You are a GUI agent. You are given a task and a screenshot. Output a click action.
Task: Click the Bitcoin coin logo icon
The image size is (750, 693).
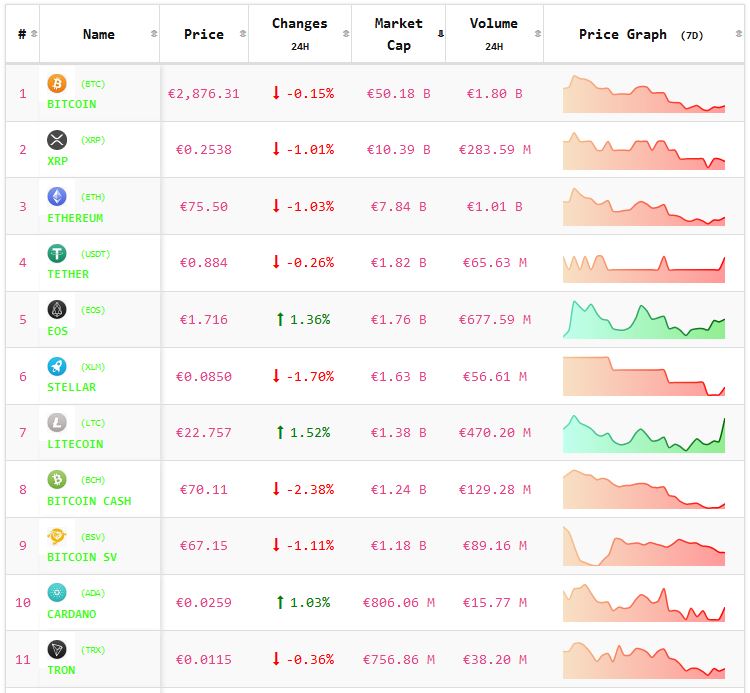click(x=57, y=84)
